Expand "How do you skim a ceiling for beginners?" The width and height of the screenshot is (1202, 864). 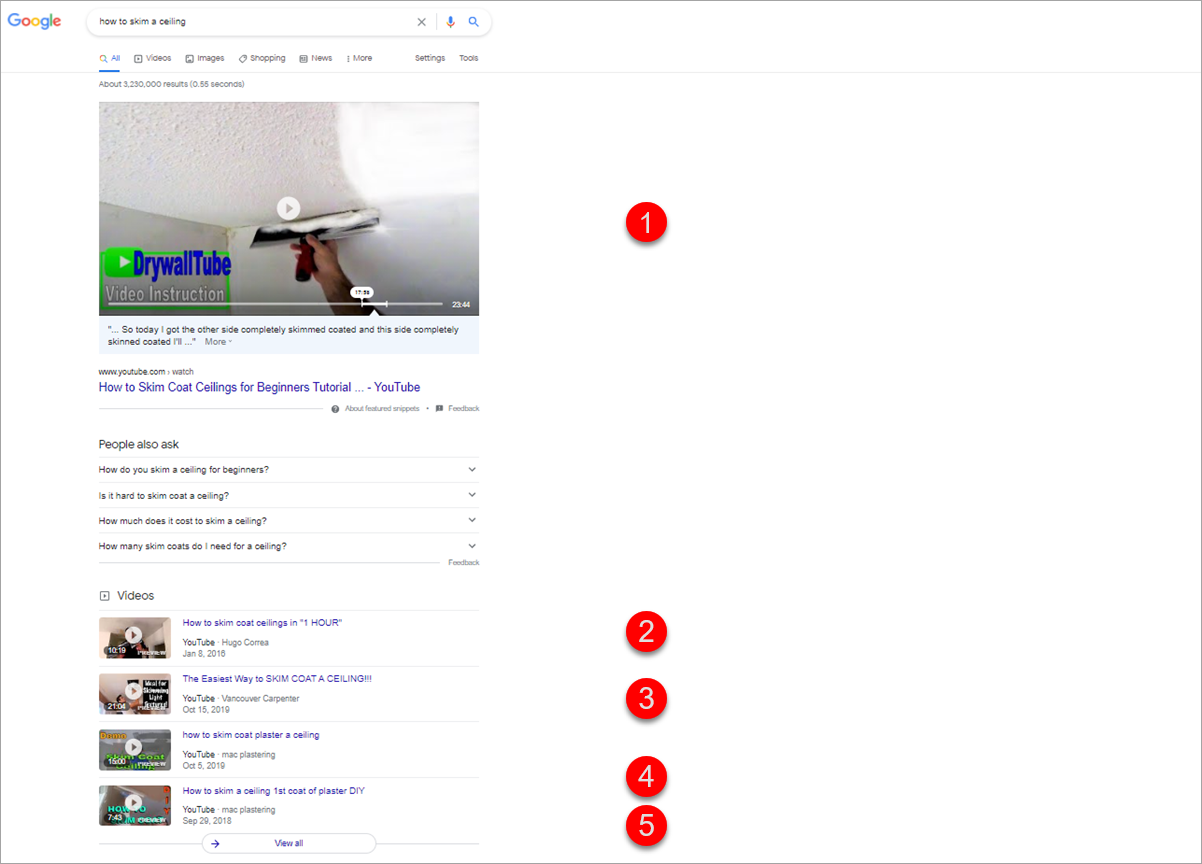[472, 469]
